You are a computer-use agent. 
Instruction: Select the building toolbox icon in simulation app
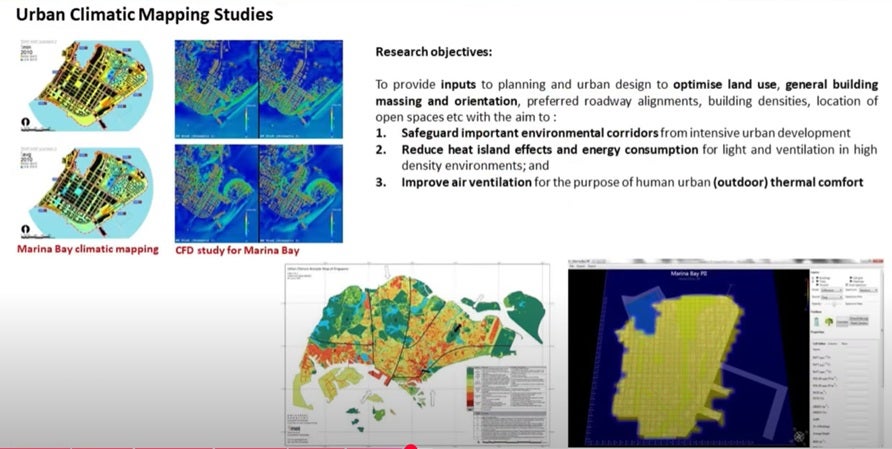[x=817, y=322]
